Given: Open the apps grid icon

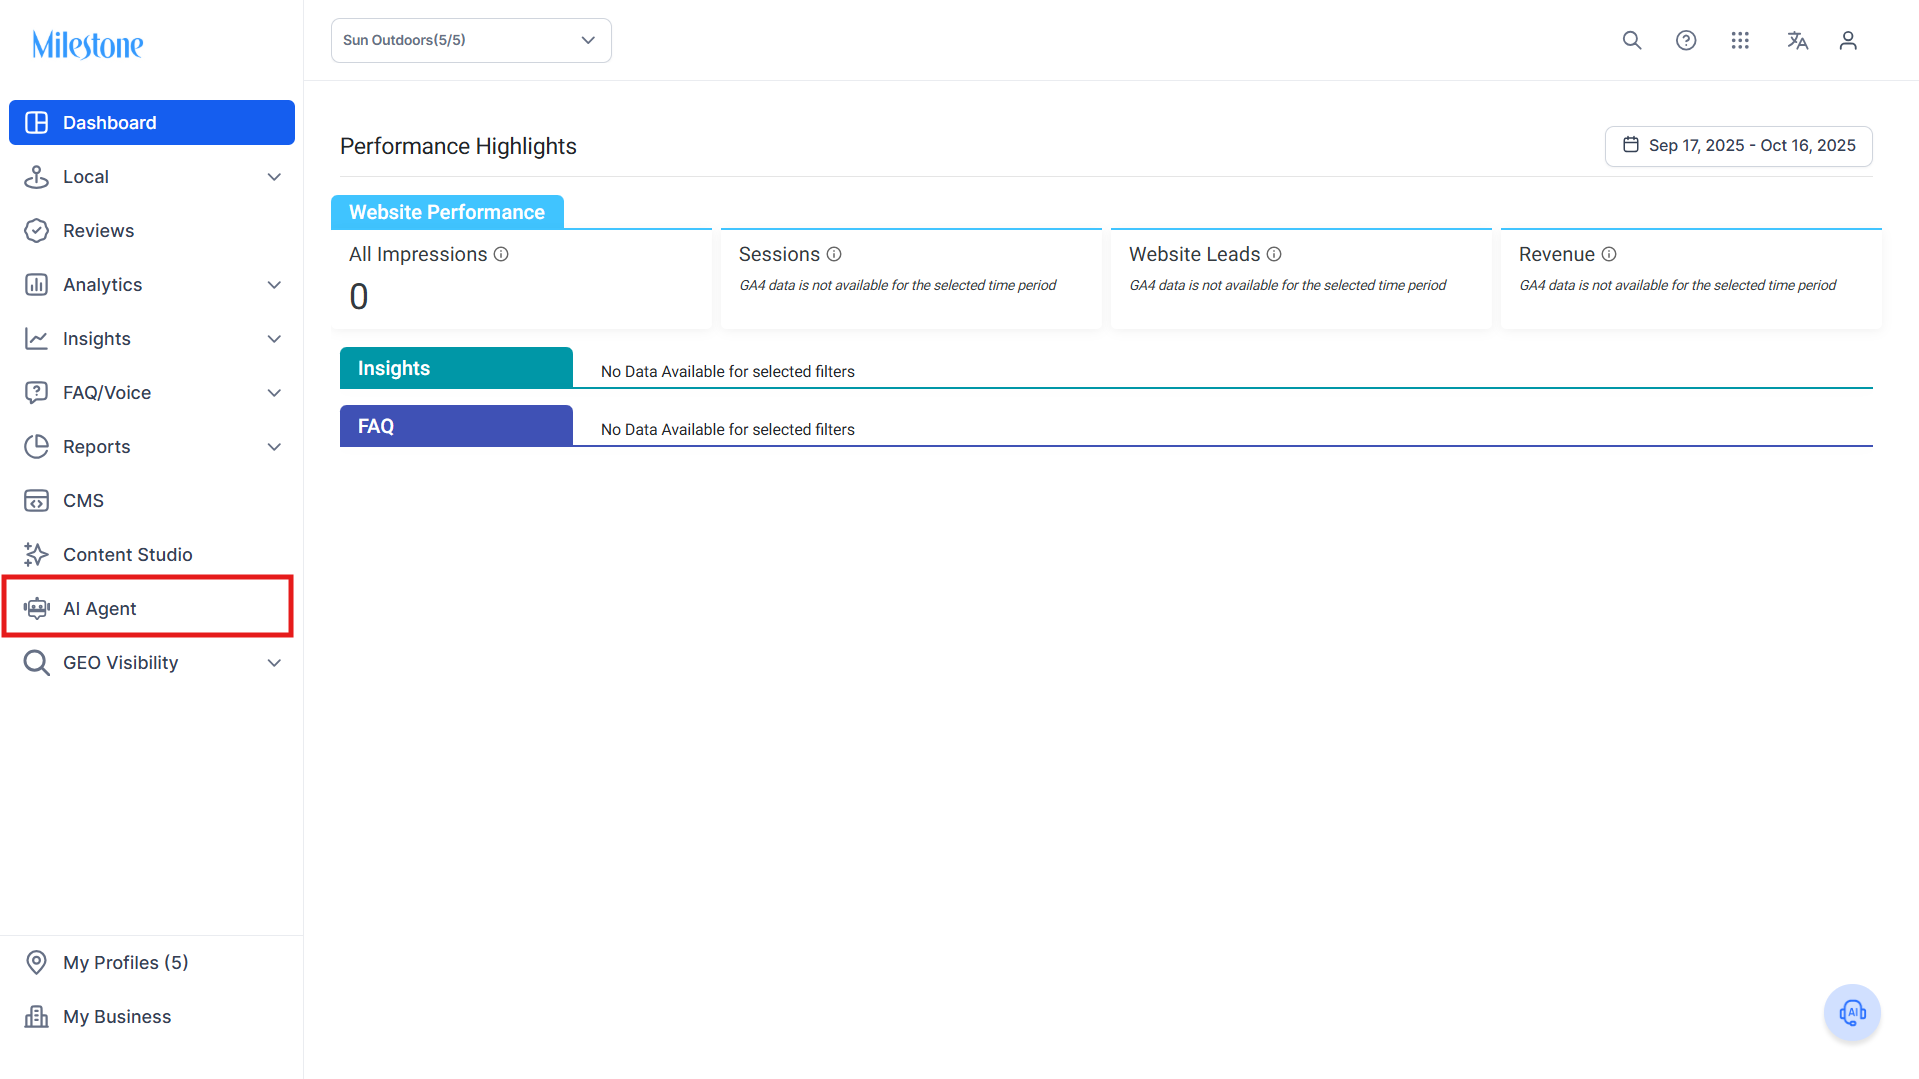Looking at the screenshot, I should point(1740,40).
